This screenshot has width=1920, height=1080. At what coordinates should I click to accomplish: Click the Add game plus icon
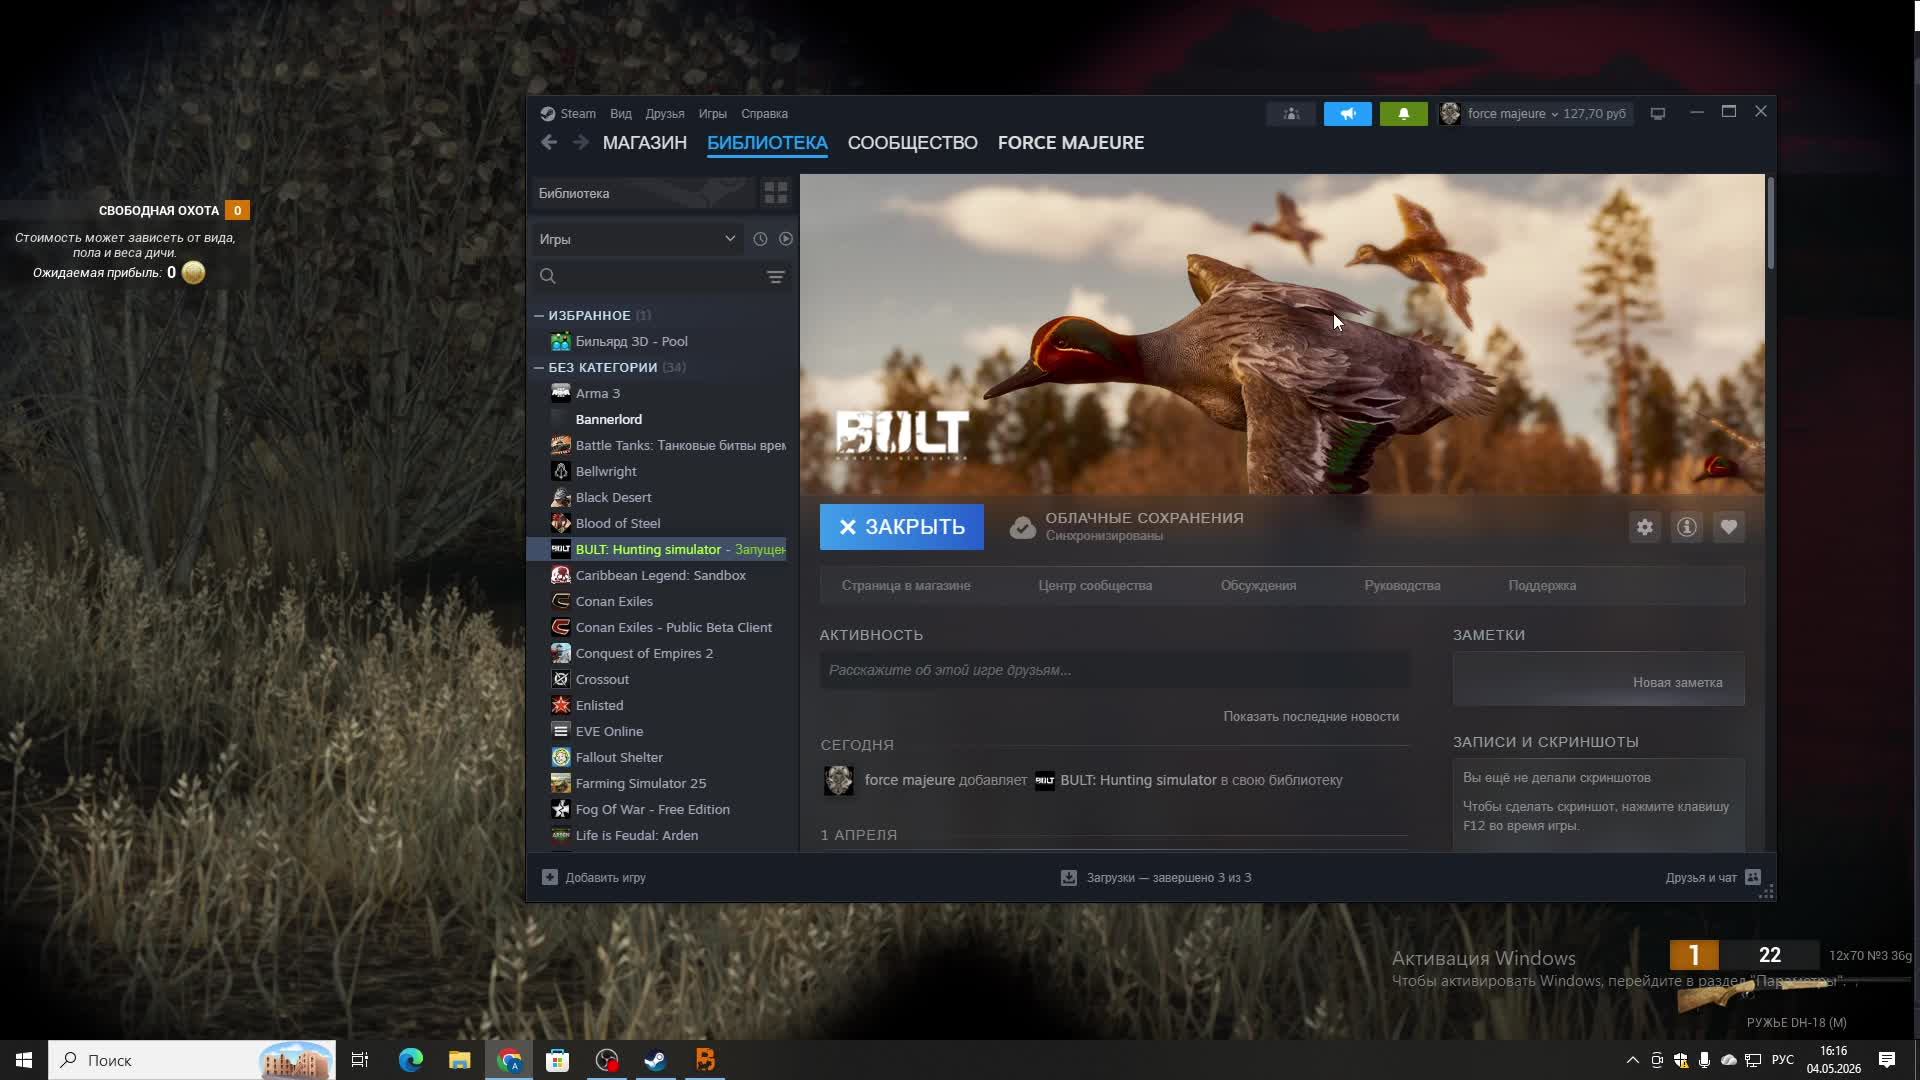pyautogui.click(x=549, y=877)
